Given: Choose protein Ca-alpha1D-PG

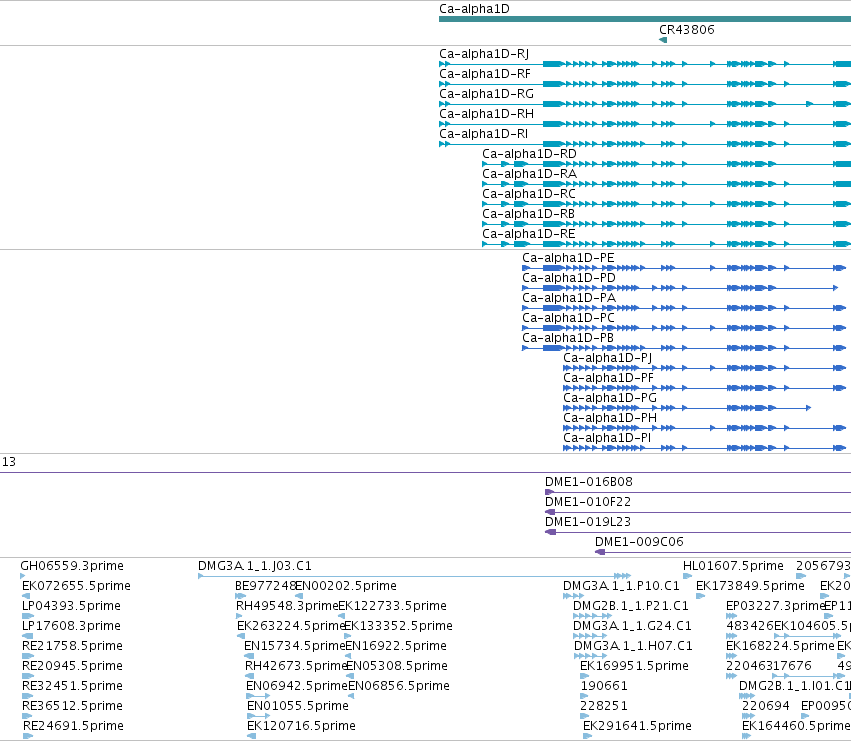Looking at the screenshot, I should [x=609, y=398].
